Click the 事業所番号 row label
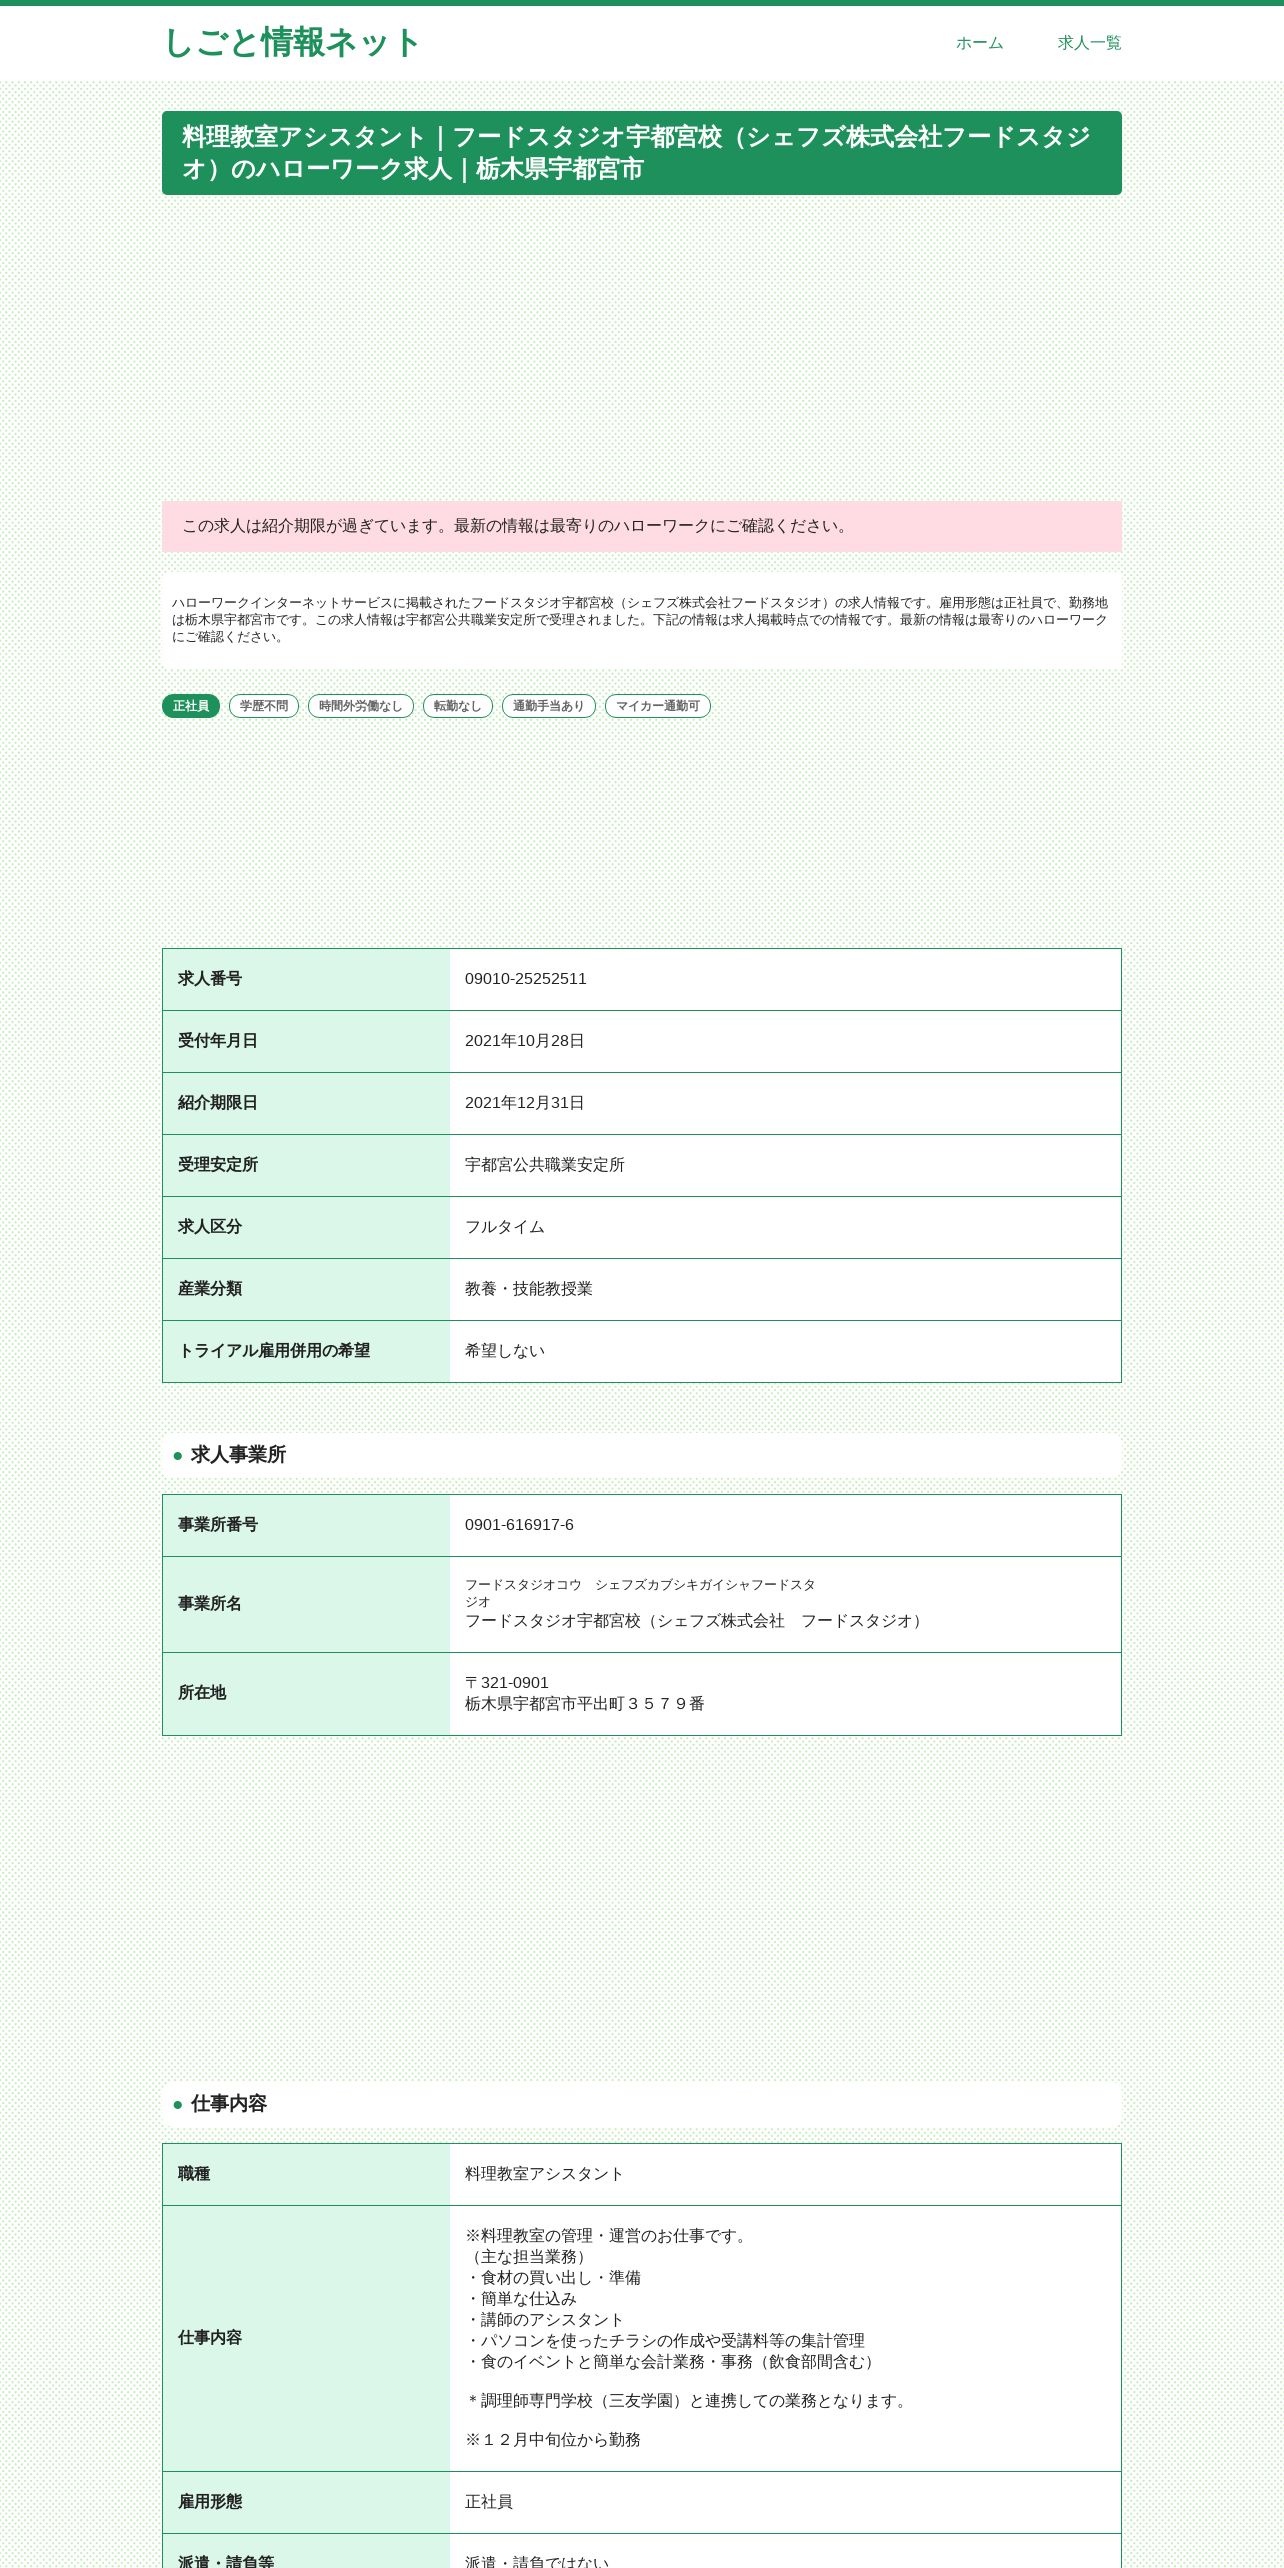This screenshot has width=1284, height=2568. tap(218, 1525)
